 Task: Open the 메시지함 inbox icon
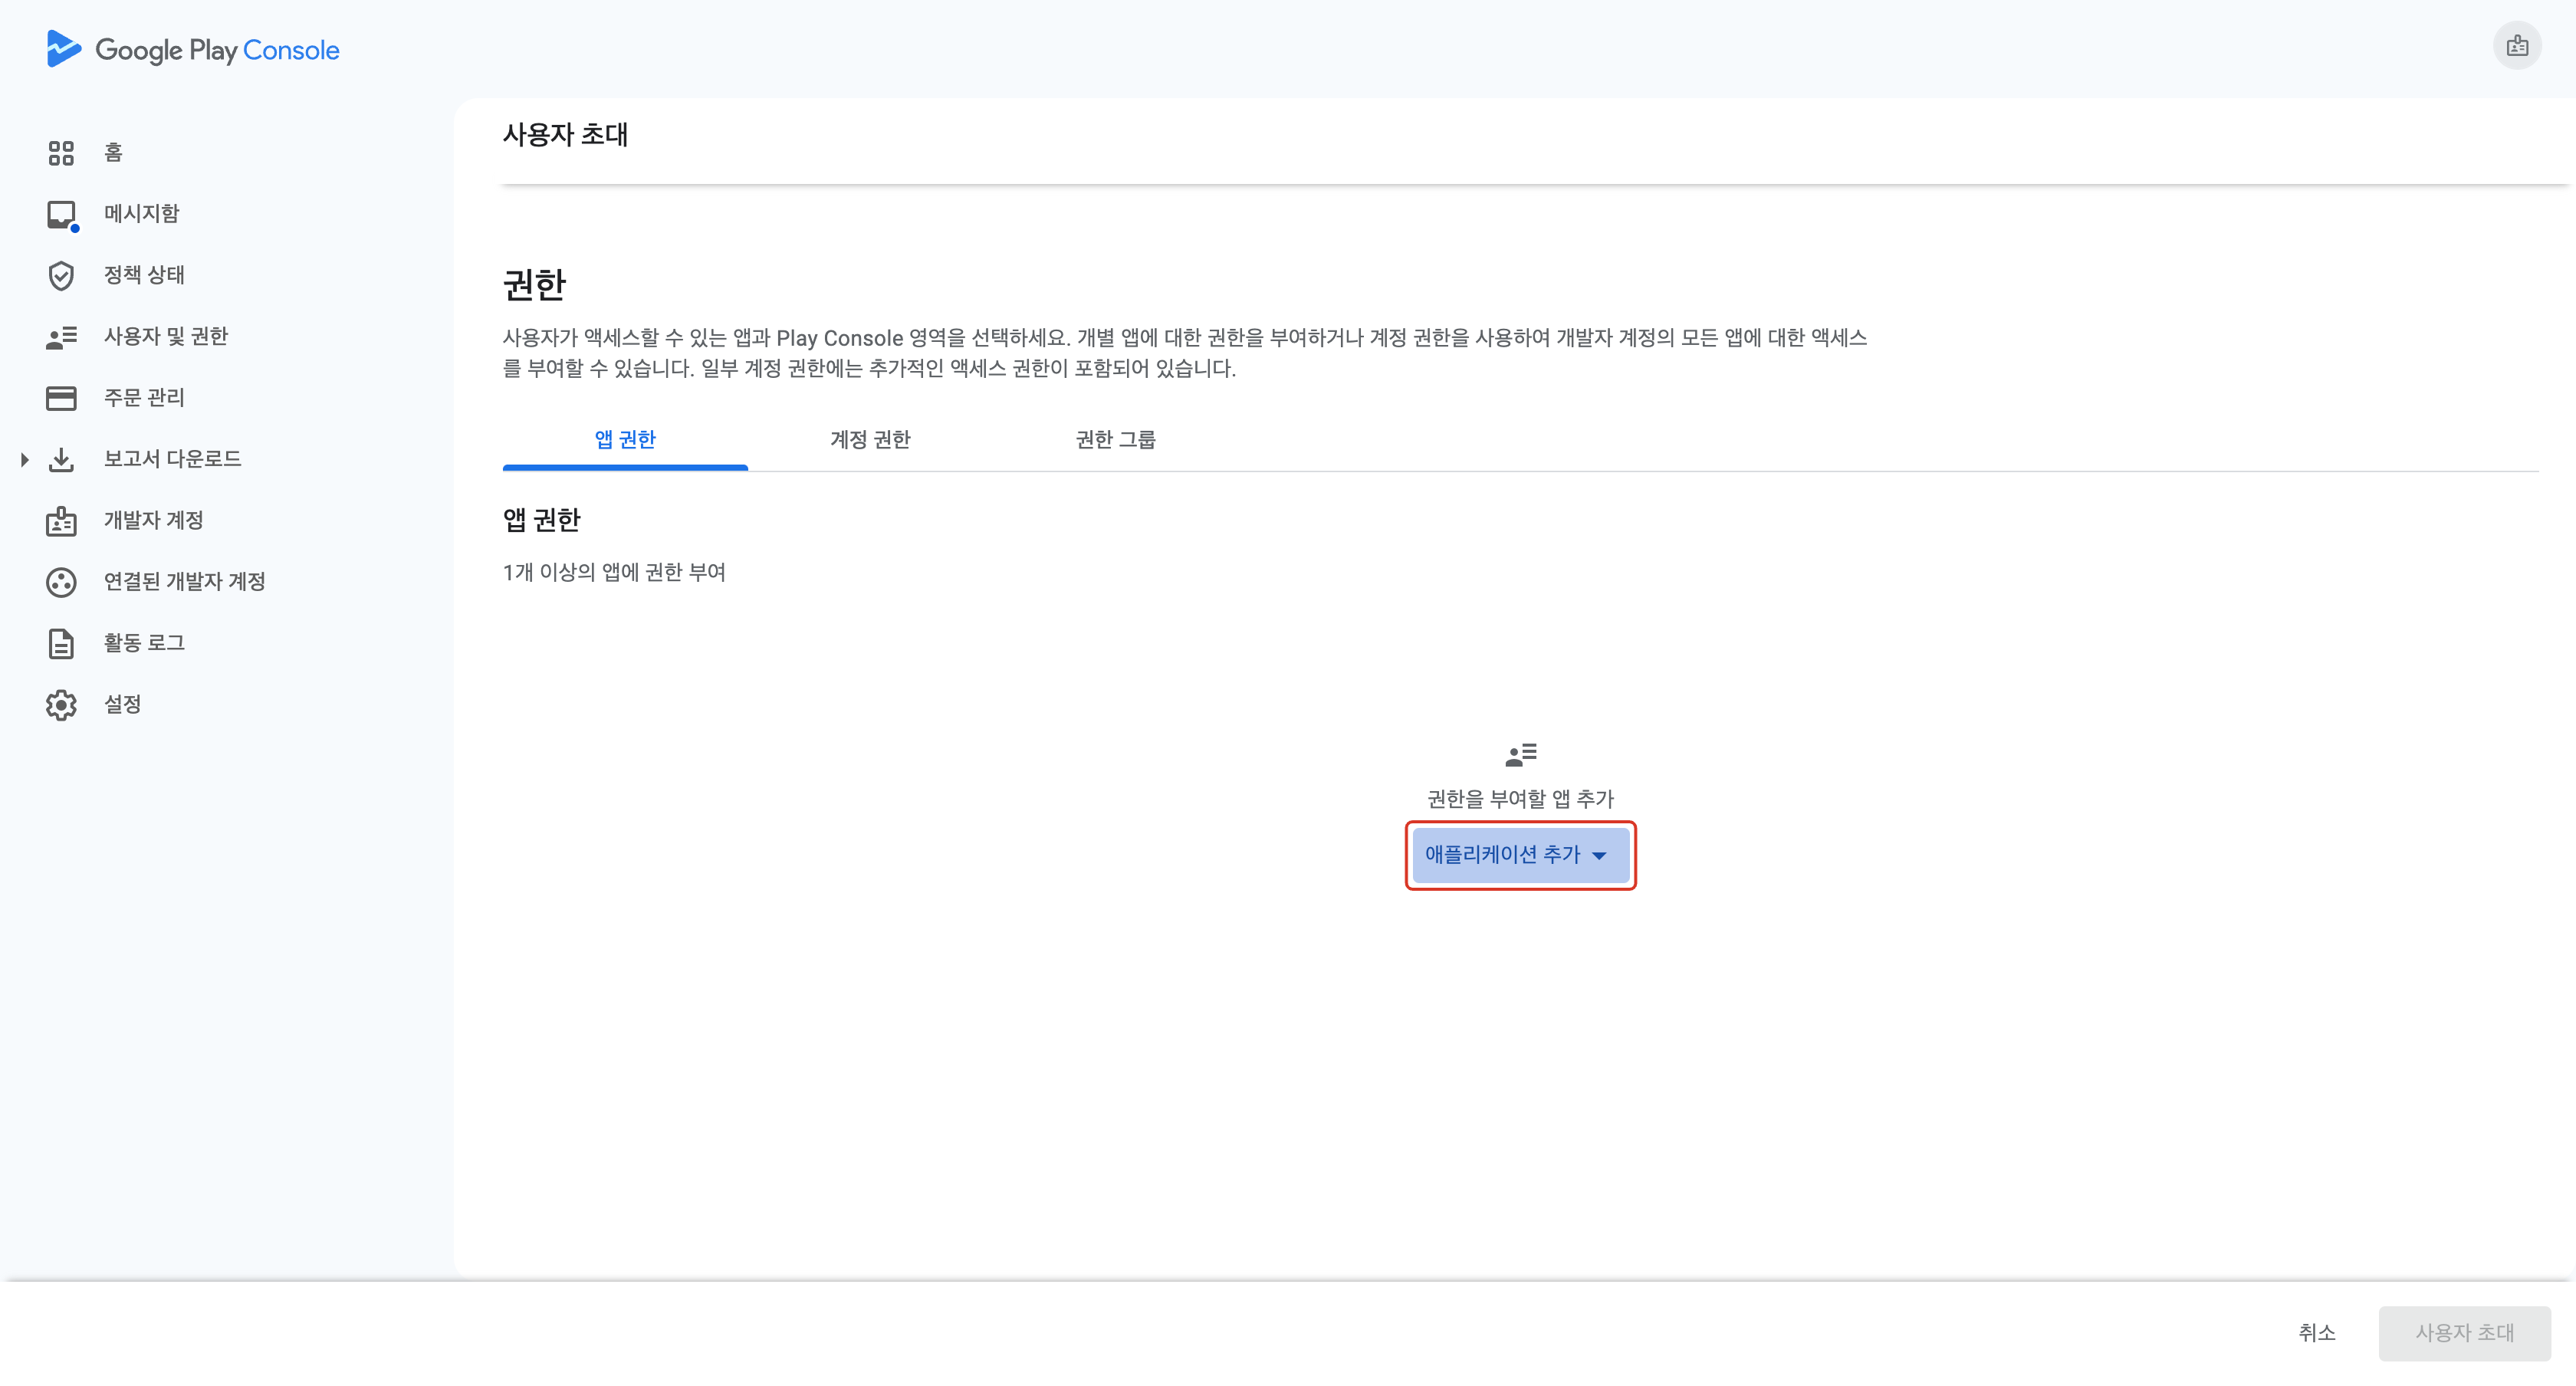[x=61, y=214]
